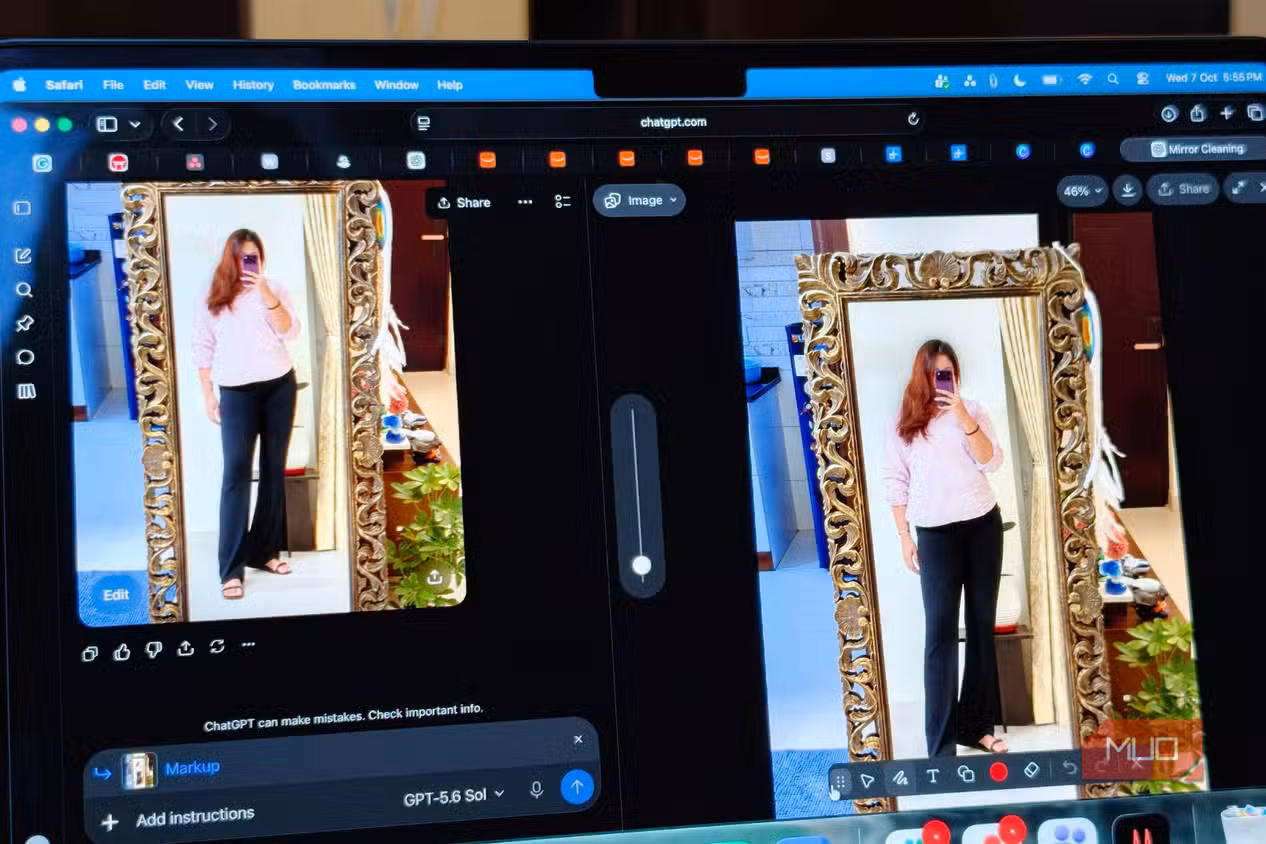Click the share upload icon under the response
The image size is (1266, 844).
point(185,648)
